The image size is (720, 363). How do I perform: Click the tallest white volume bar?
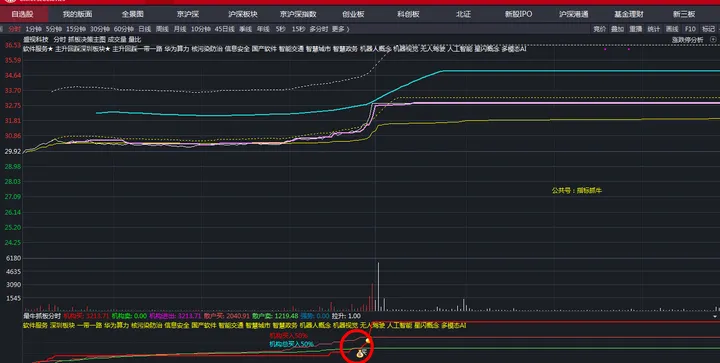coord(378,287)
